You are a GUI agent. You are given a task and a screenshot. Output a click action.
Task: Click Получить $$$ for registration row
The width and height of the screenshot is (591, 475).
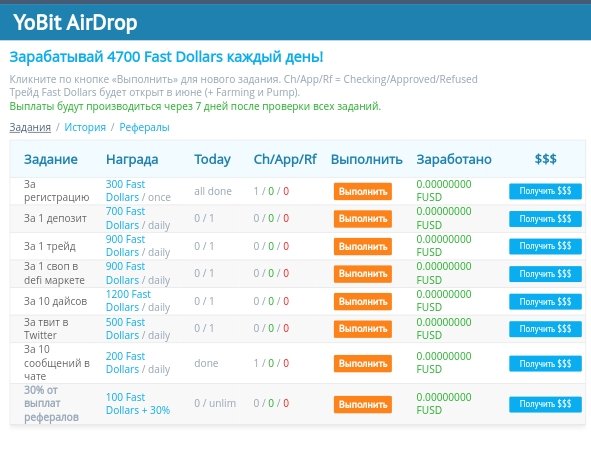pyautogui.click(x=545, y=191)
